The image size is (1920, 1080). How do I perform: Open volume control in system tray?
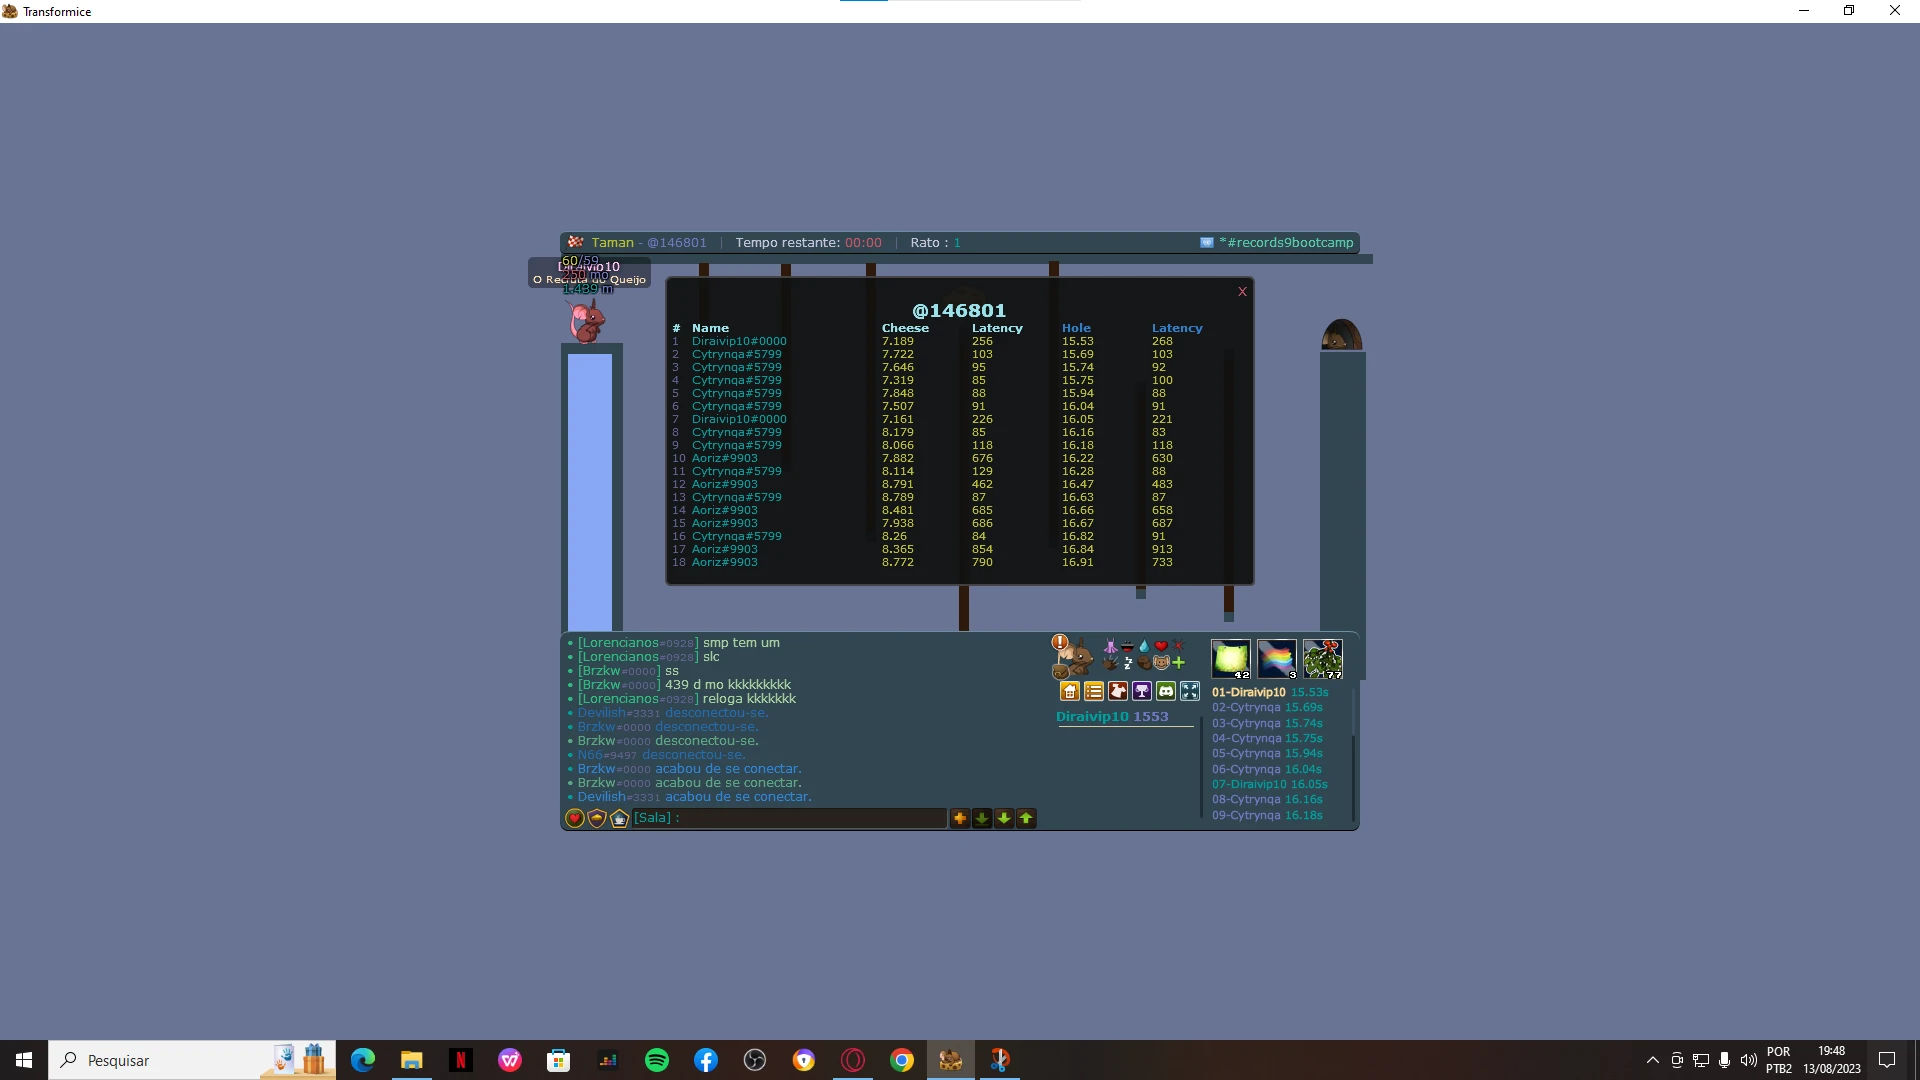1748,1060
